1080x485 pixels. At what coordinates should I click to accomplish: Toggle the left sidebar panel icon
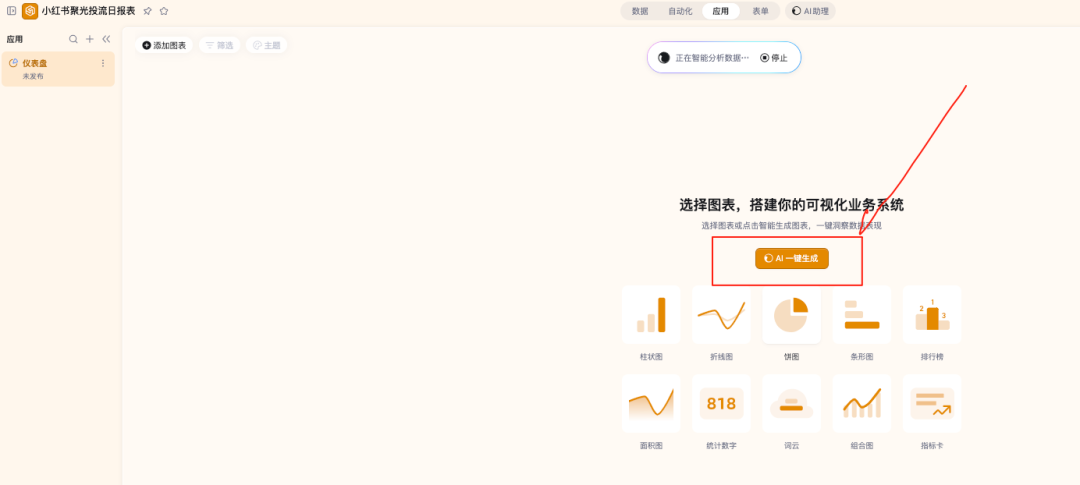coord(11,11)
